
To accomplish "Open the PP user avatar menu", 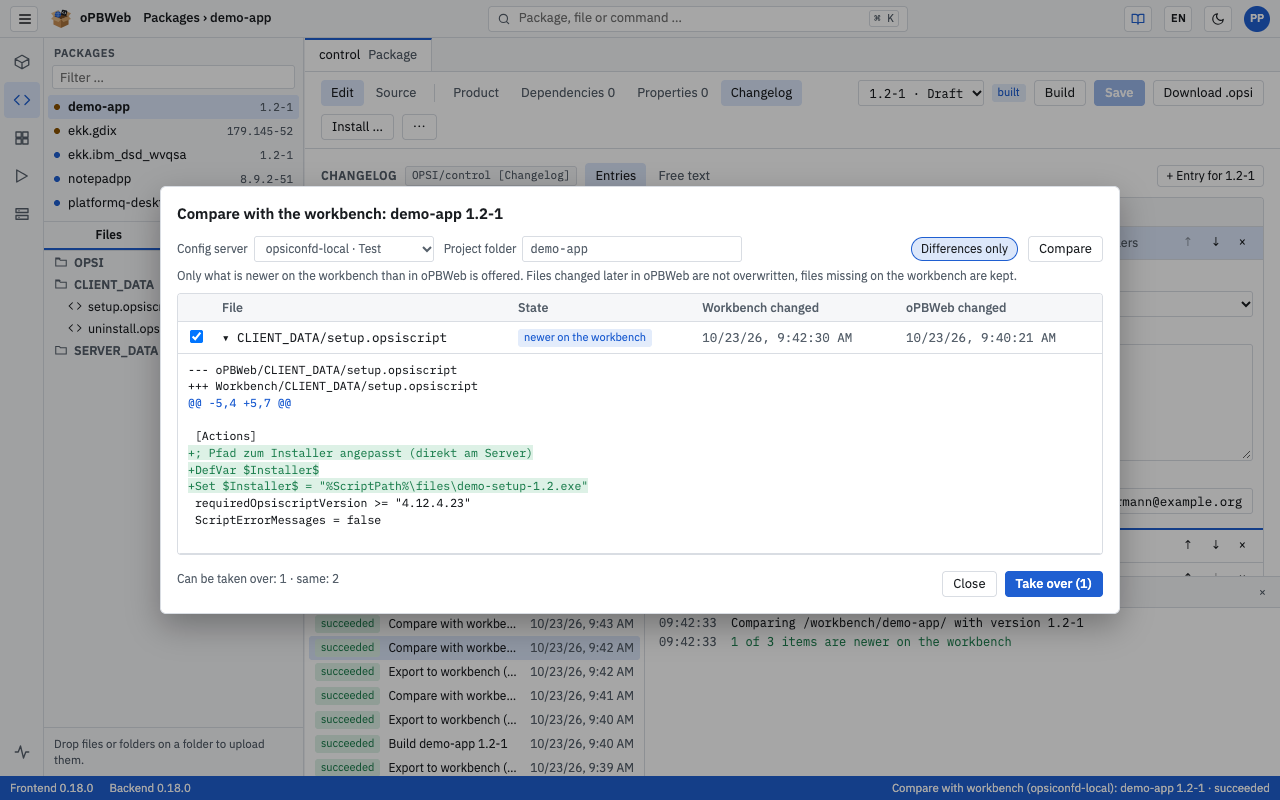I will [x=1256, y=18].
